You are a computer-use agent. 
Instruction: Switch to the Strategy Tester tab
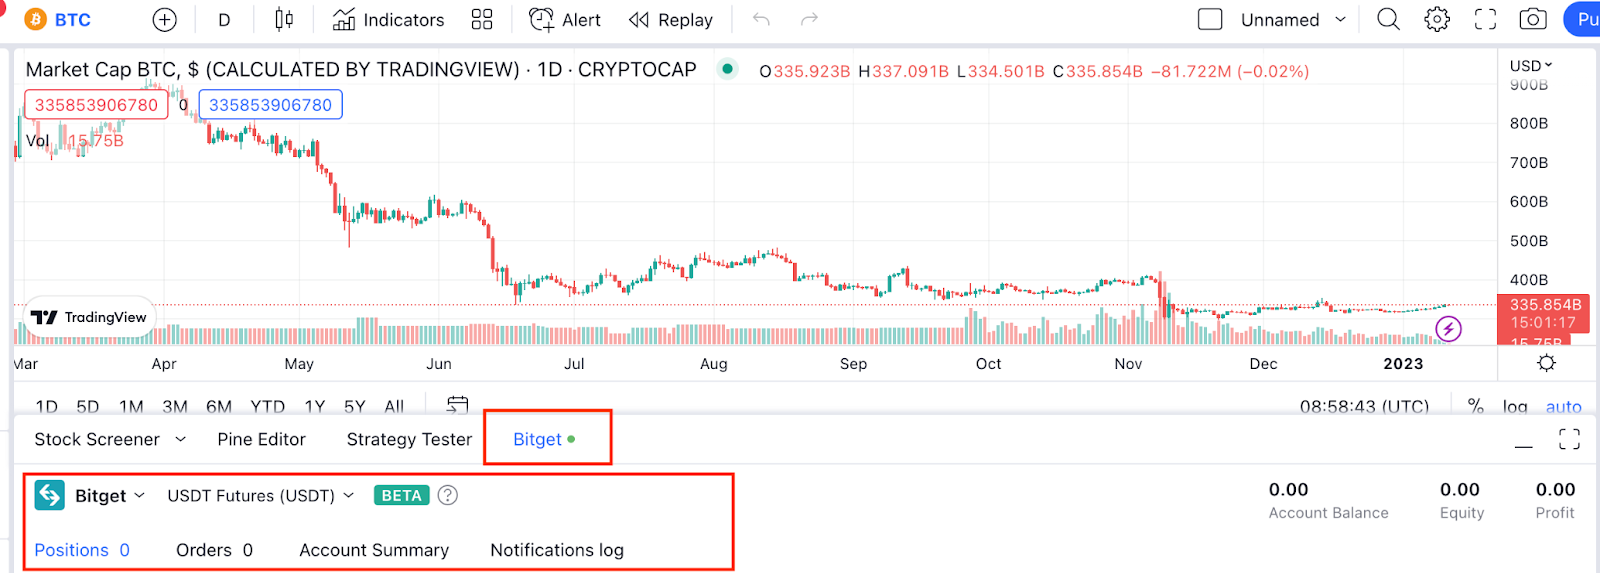(409, 439)
